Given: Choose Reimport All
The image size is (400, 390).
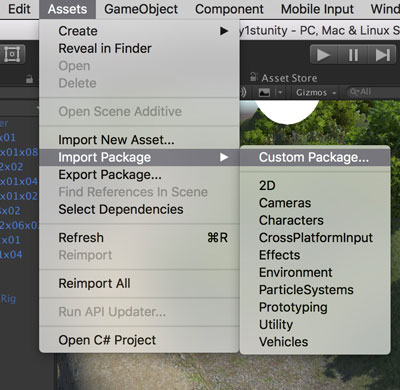Looking at the screenshot, I should (x=139, y=283).
